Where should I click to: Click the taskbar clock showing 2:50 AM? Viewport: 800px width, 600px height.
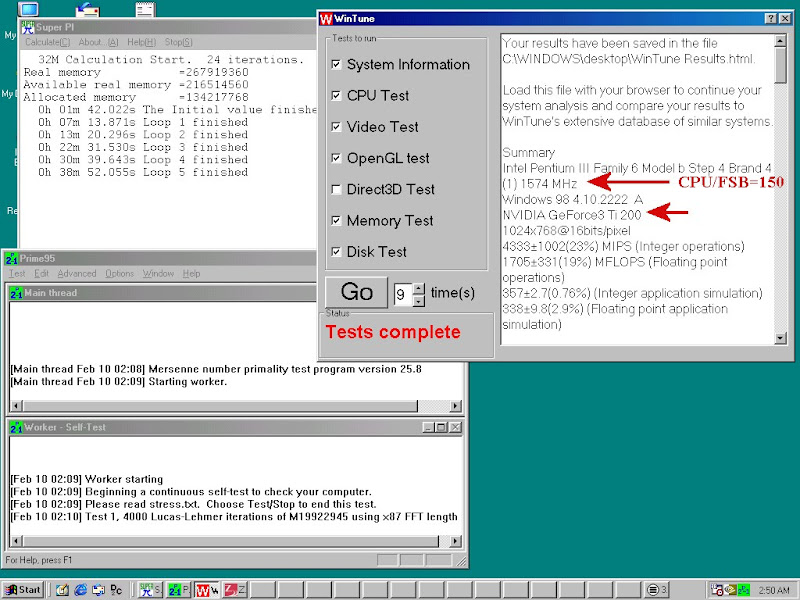point(774,590)
